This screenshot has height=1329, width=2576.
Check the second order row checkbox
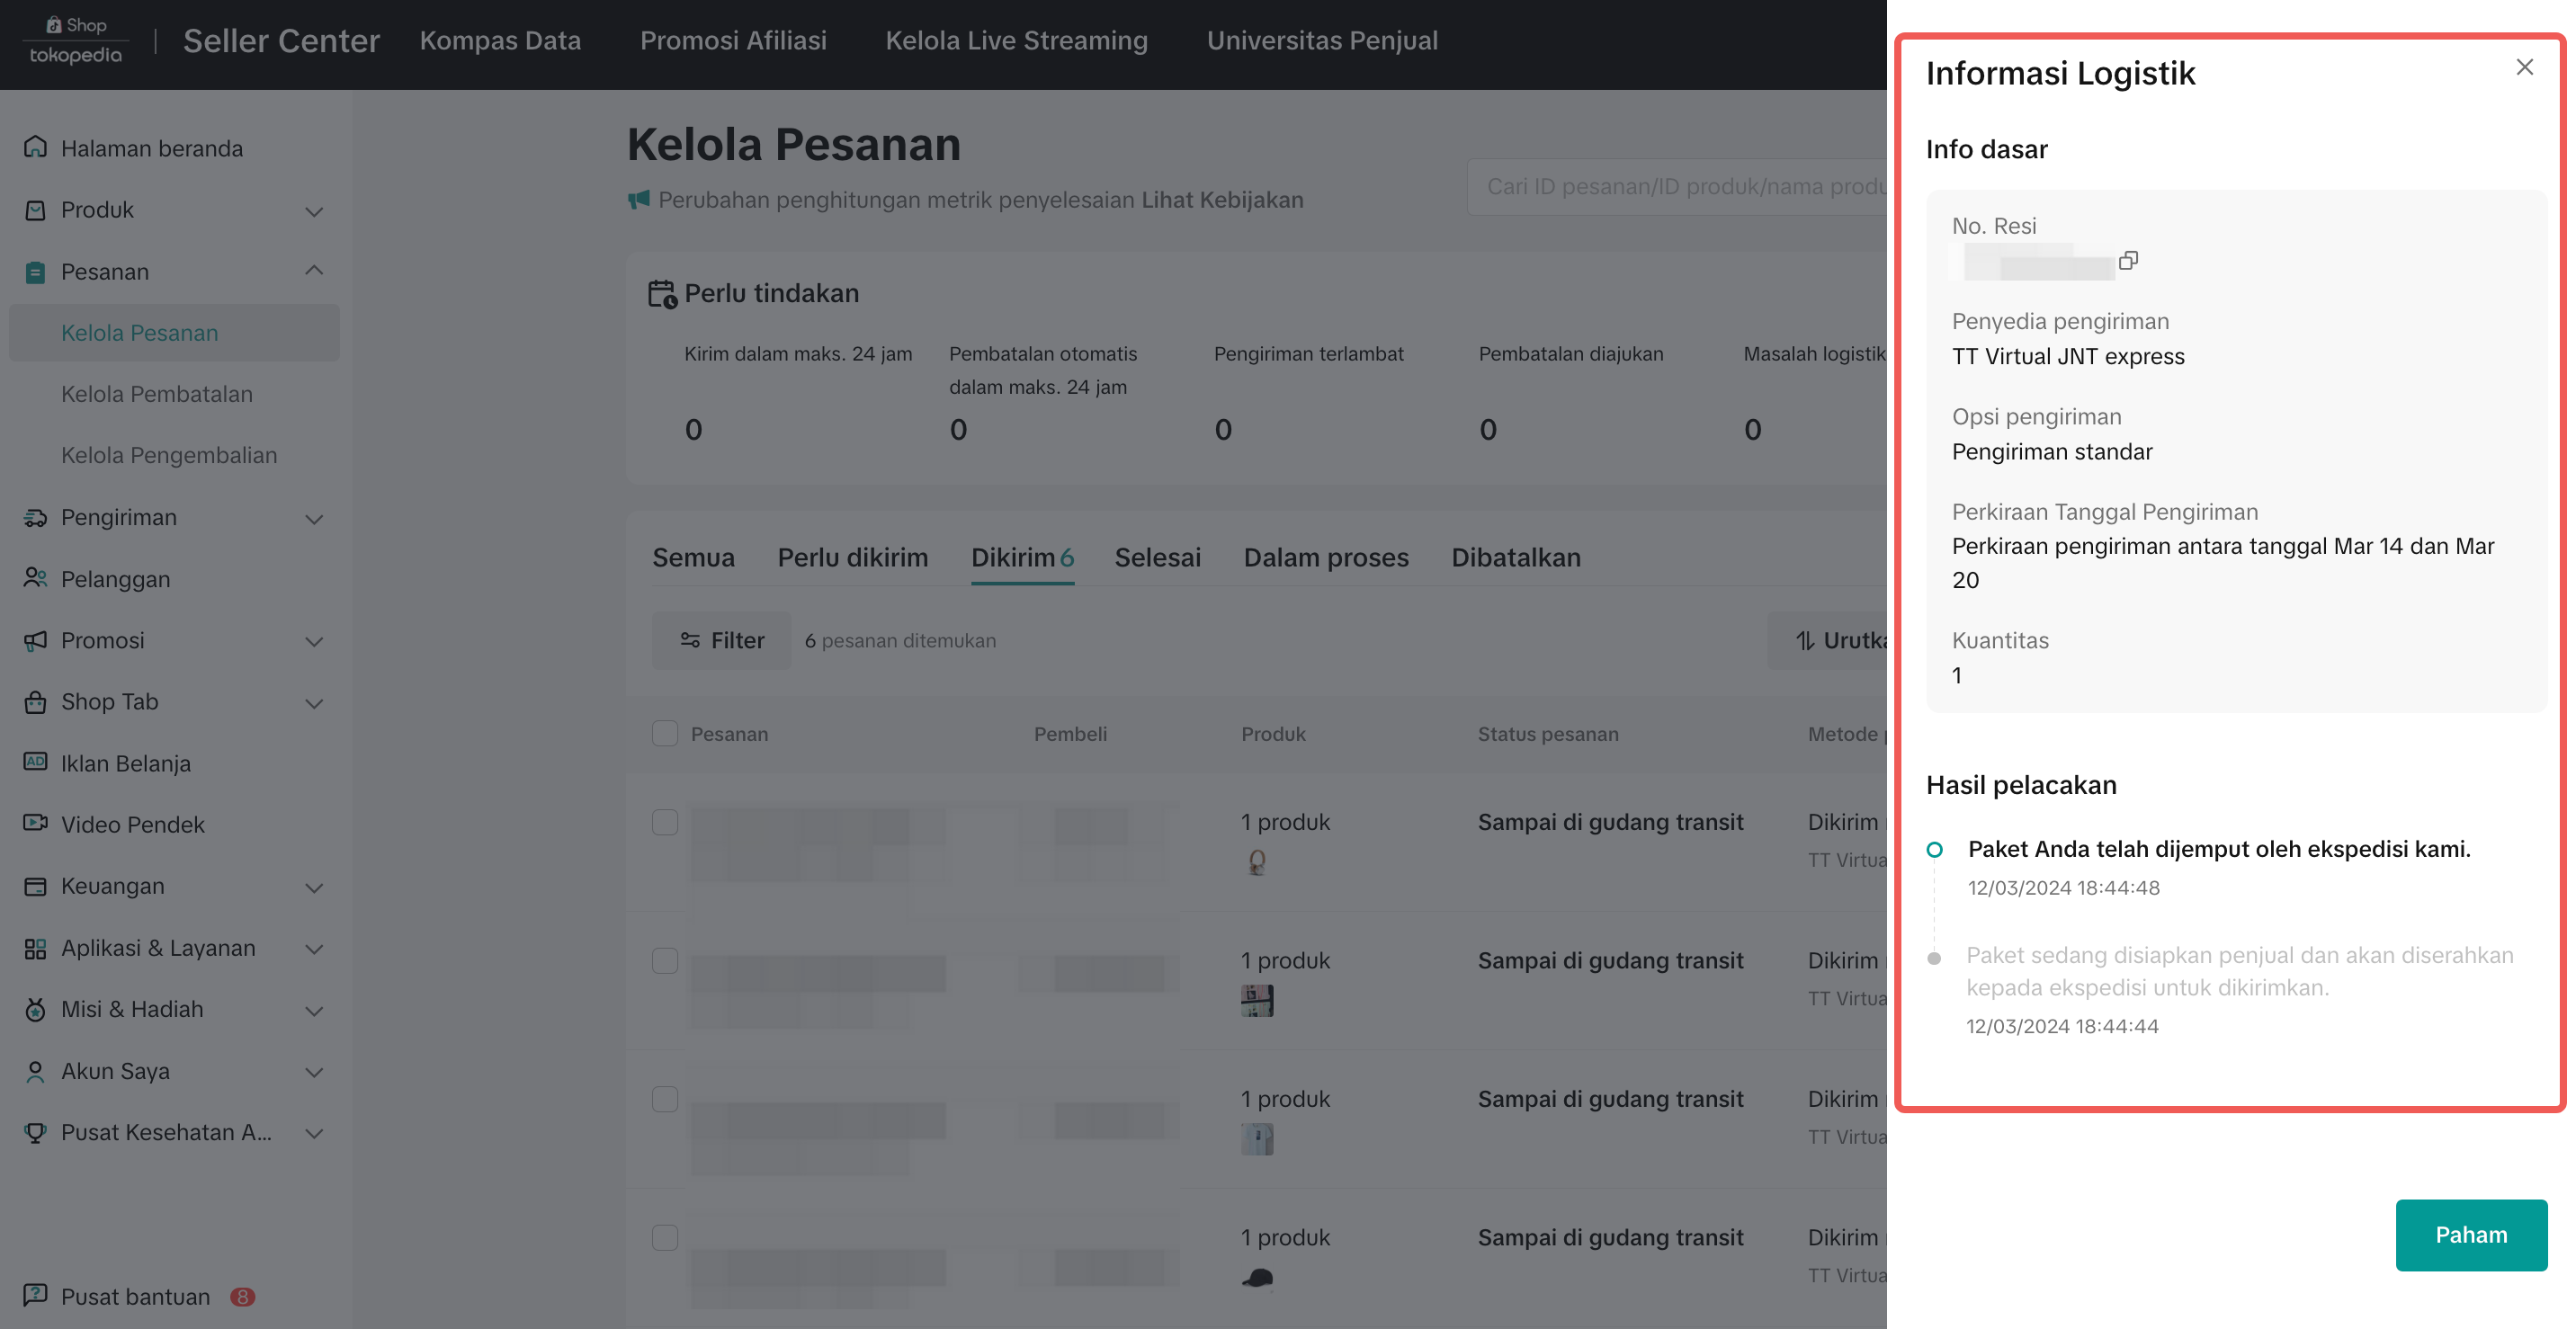(664, 960)
